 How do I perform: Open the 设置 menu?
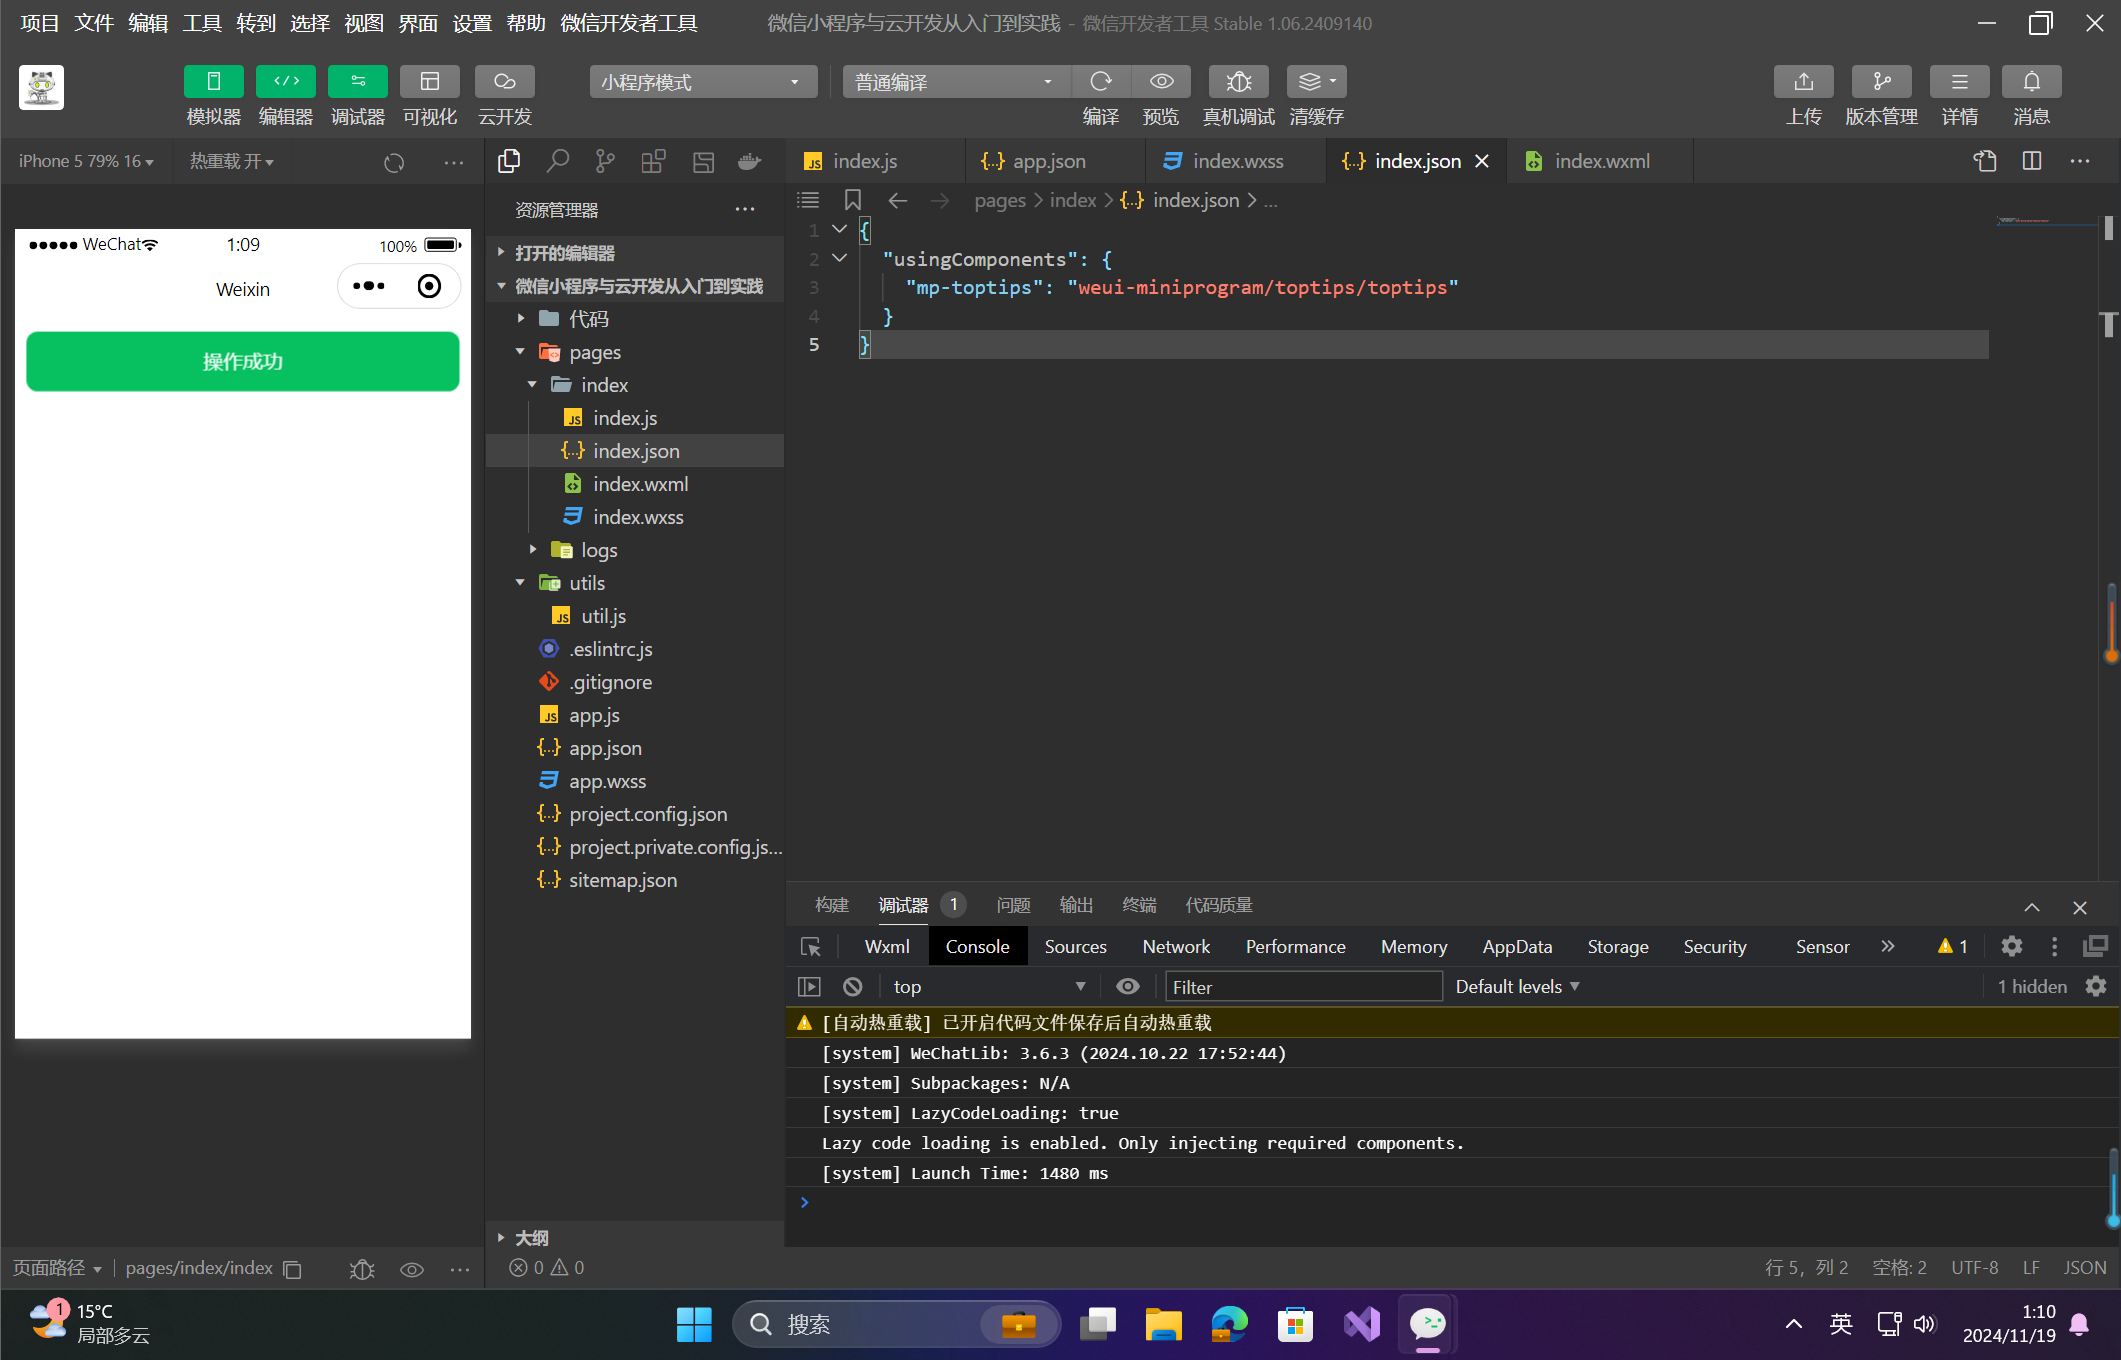point(471,23)
